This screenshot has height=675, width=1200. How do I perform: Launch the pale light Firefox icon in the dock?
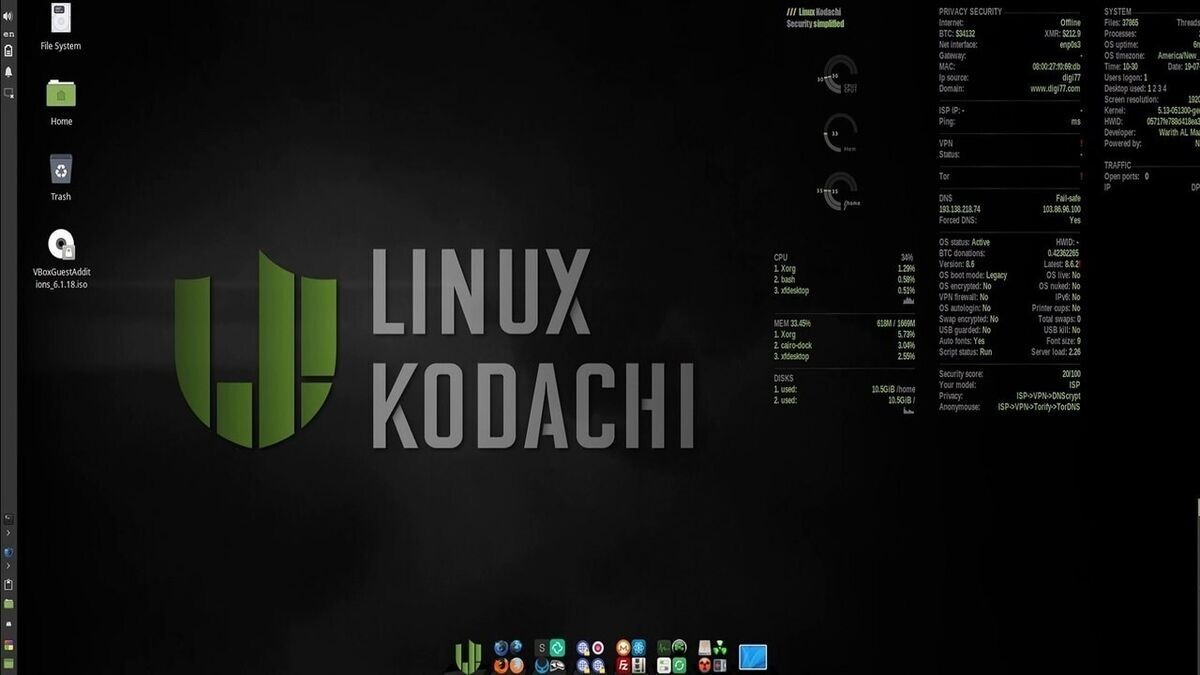[516, 666]
